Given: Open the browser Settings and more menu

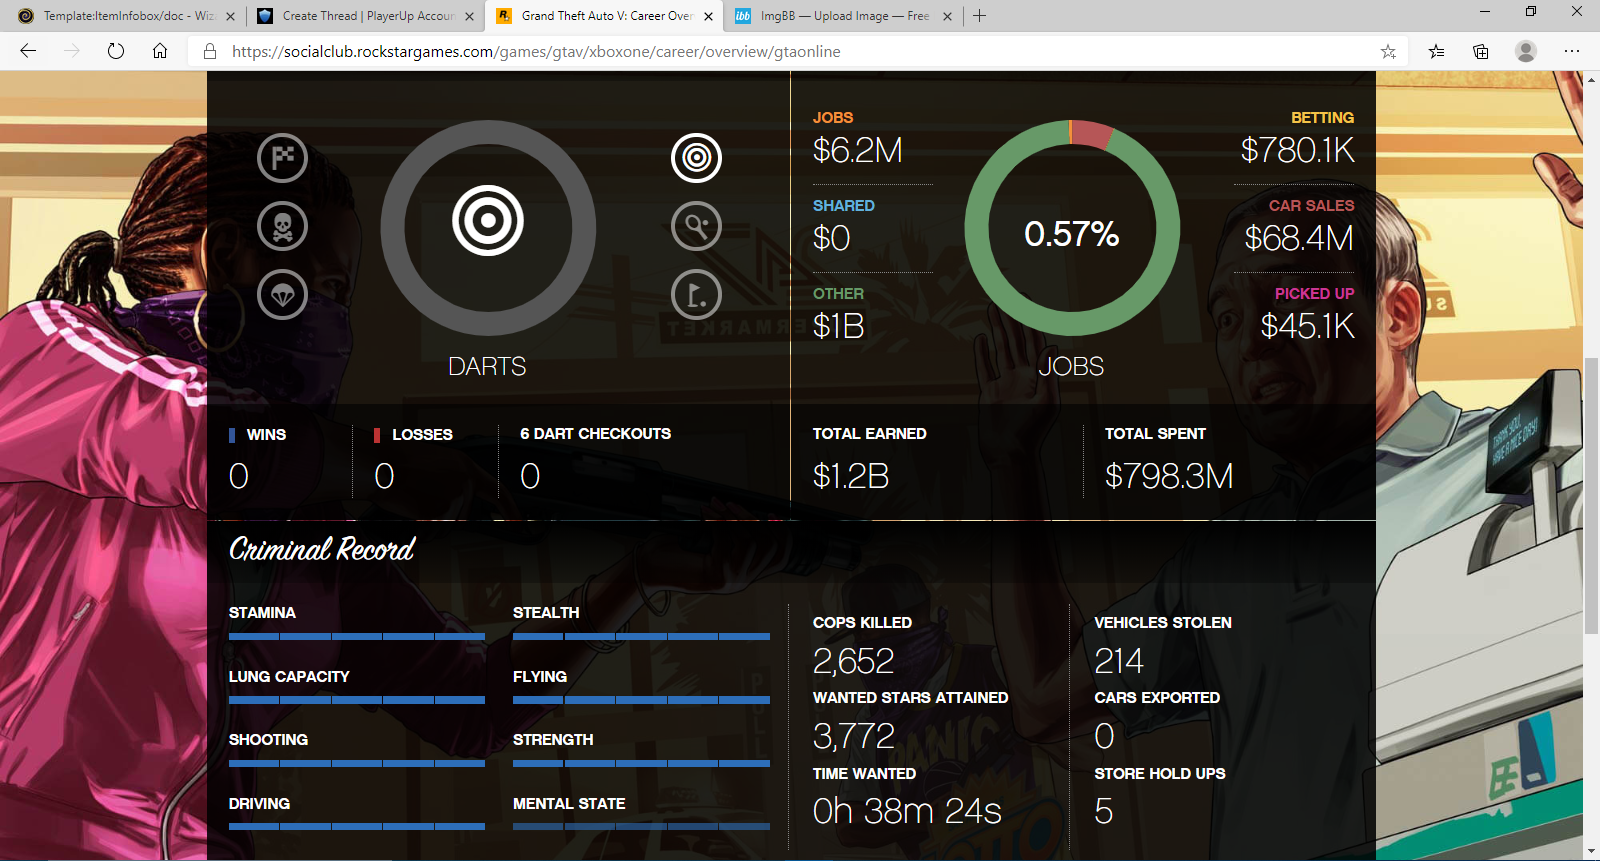Looking at the screenshot, I should pyautogui.click(x=1572, y=51).
